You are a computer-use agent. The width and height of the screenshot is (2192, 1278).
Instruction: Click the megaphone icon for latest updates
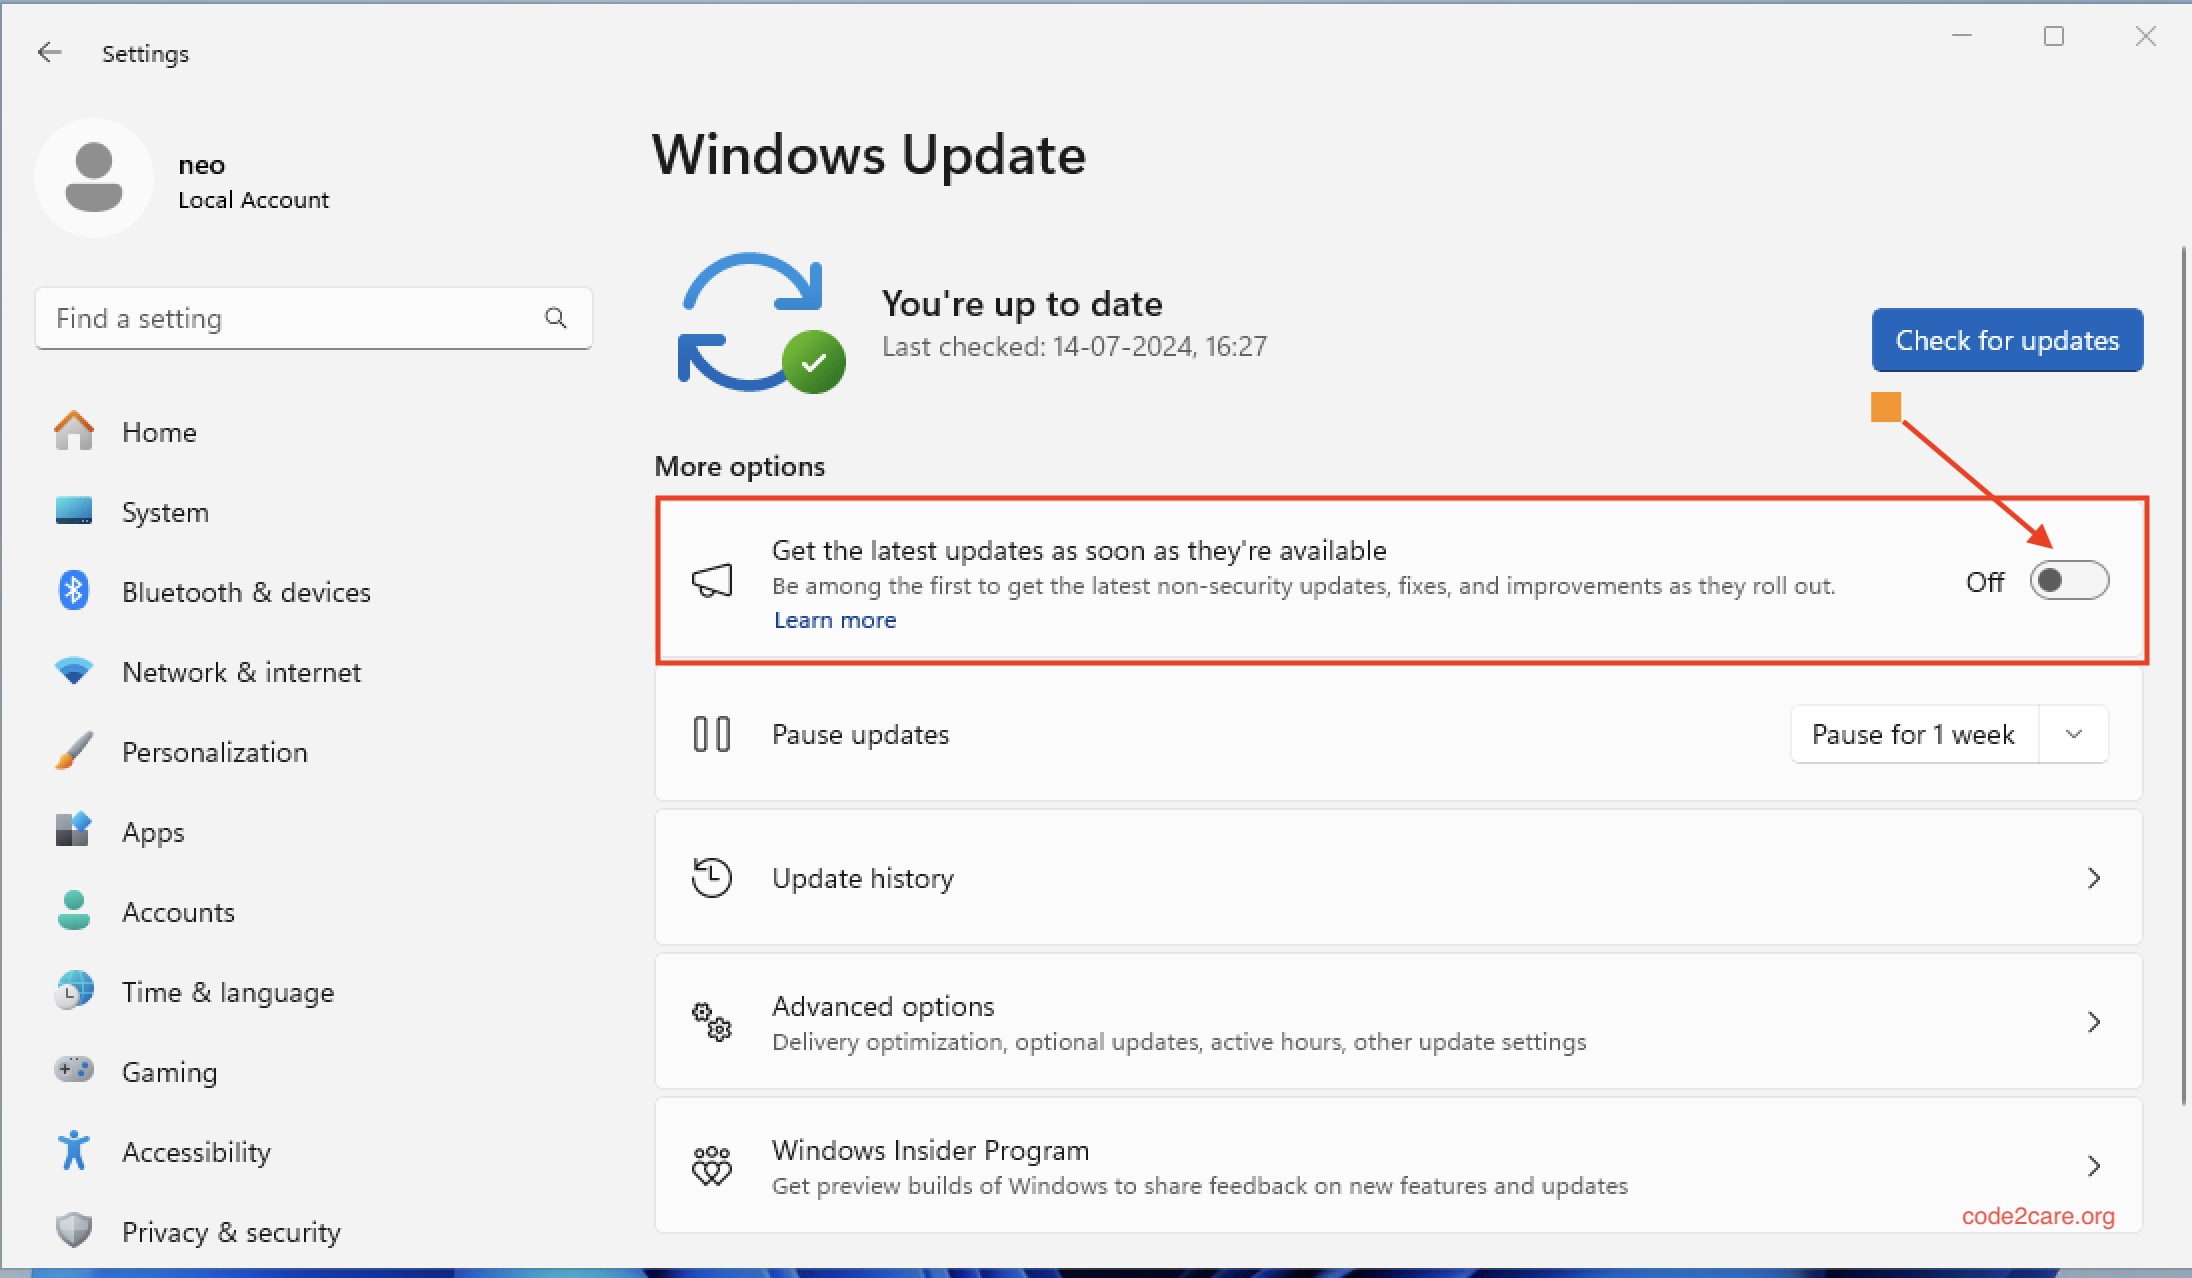coord(711,581)
